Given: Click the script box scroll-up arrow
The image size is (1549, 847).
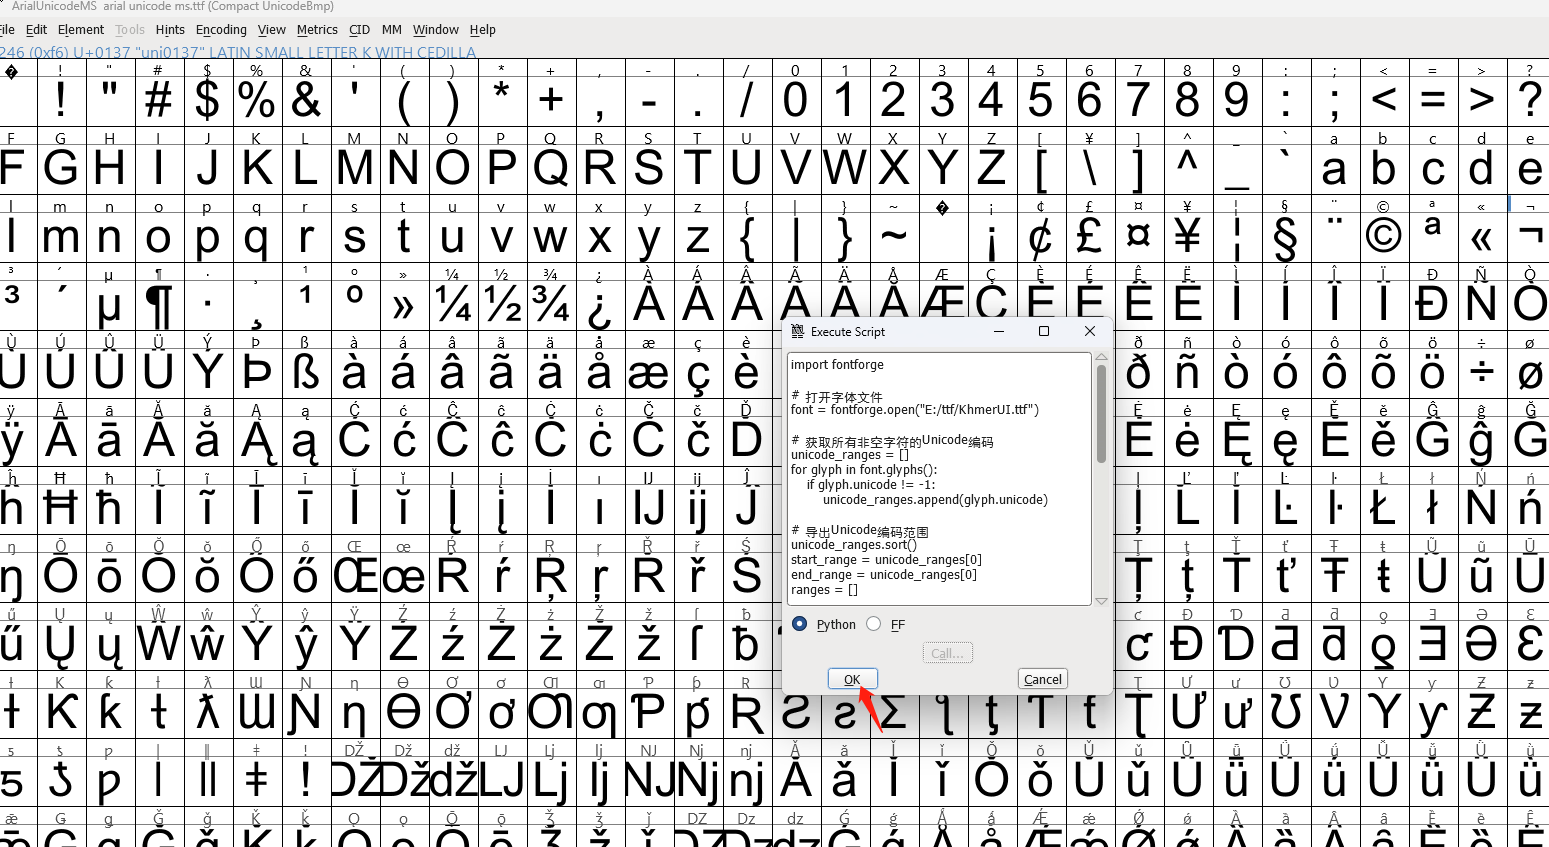Looking at the screenshot, I should (x=1101, y=357).
